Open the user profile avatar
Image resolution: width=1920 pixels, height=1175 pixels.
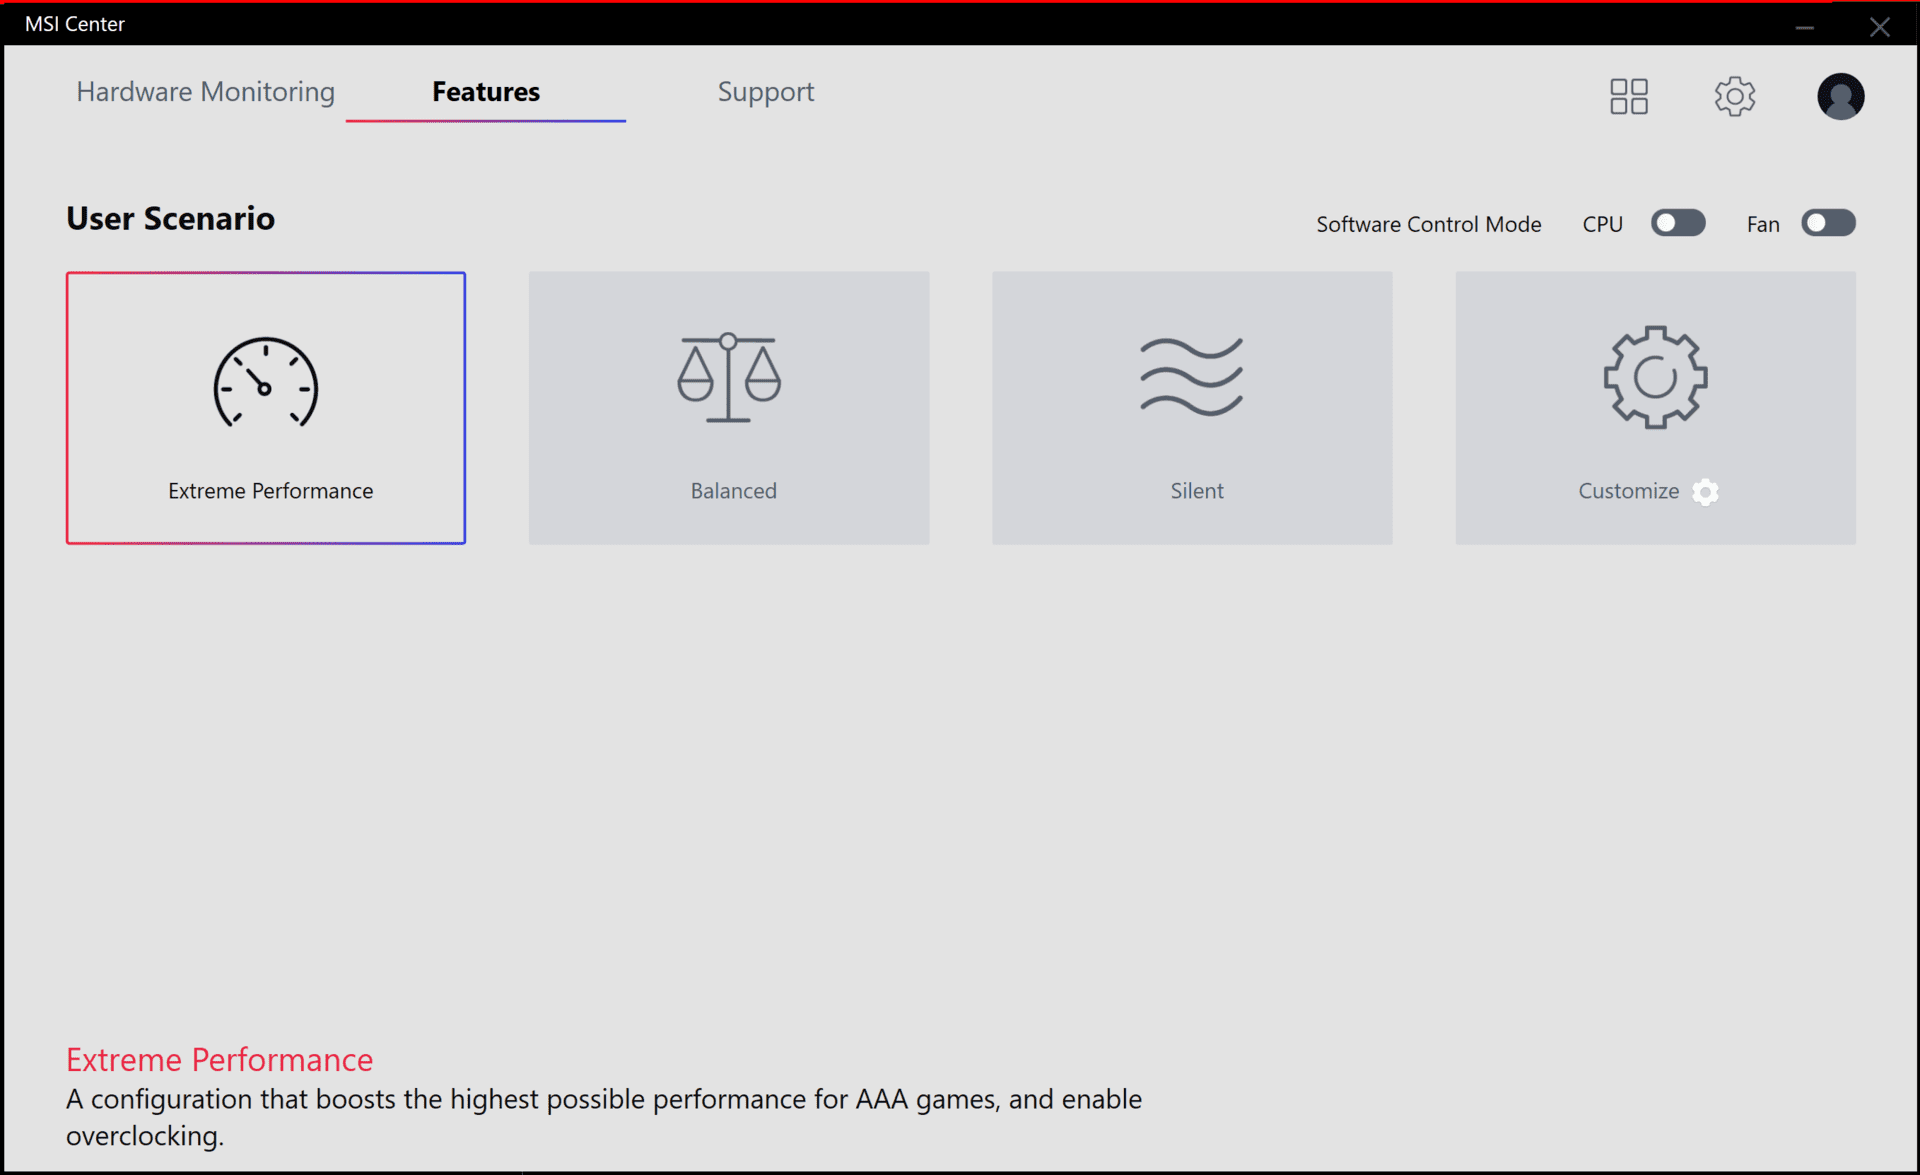point(1840,96)
